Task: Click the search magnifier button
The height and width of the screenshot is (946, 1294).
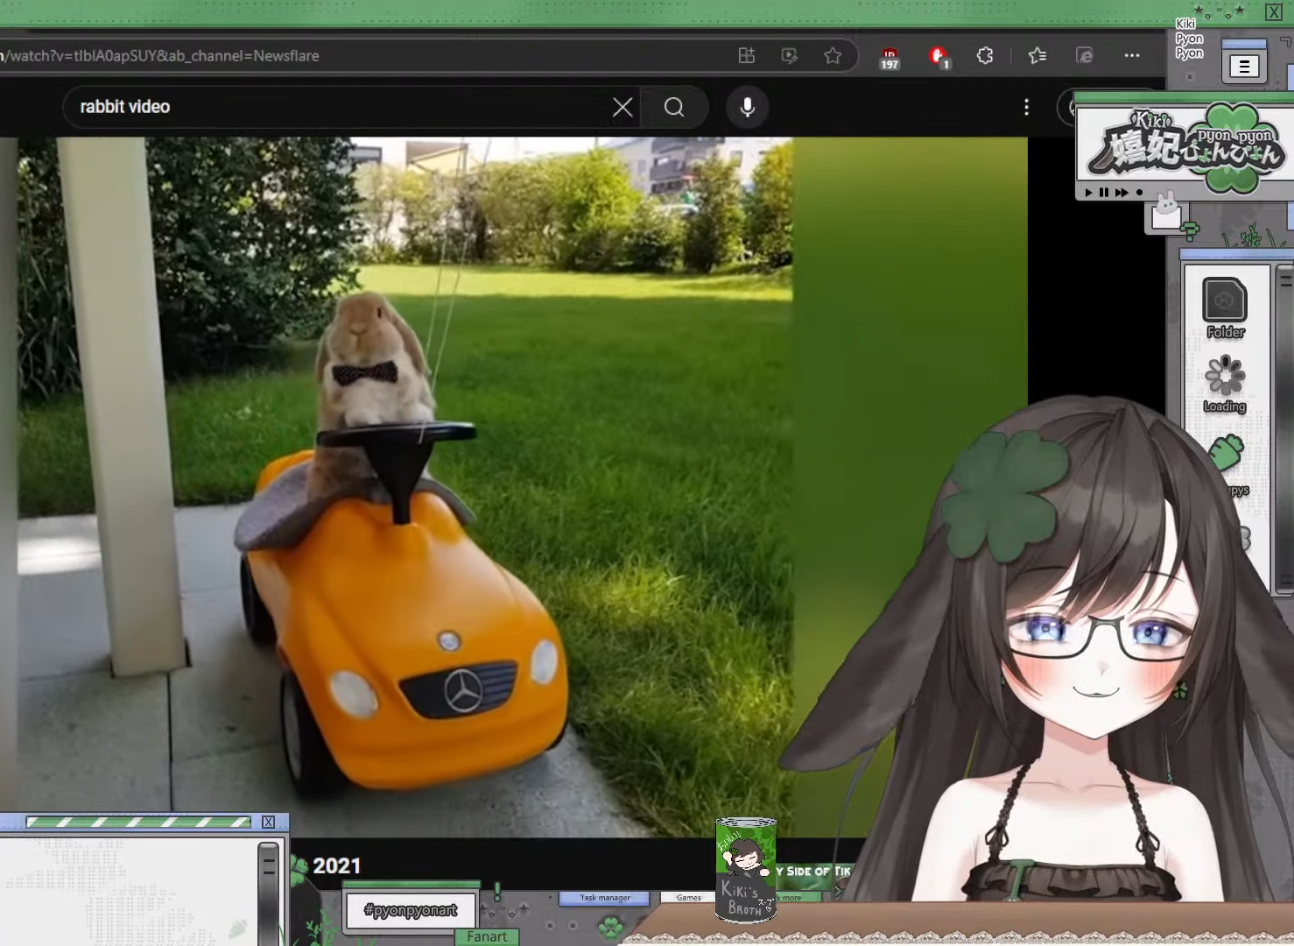Action: pyautogui.click(x=674, y=107)
